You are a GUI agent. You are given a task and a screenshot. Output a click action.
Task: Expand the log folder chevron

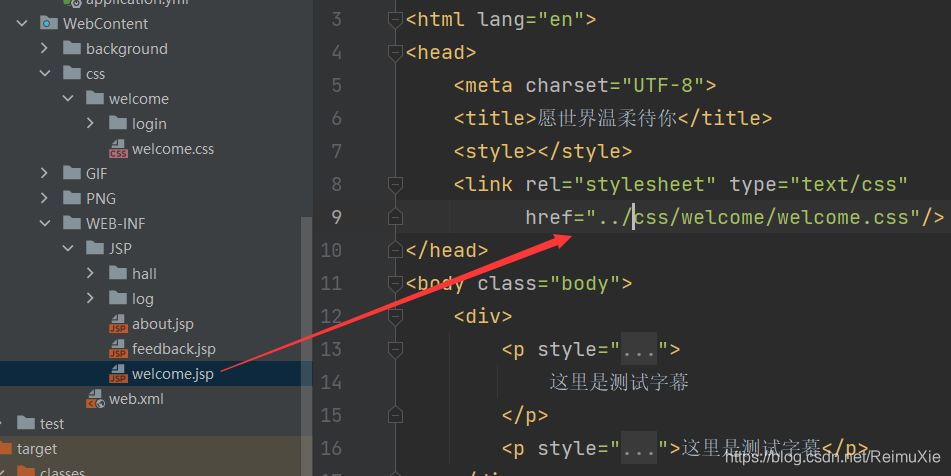click(x=90, y=298)
